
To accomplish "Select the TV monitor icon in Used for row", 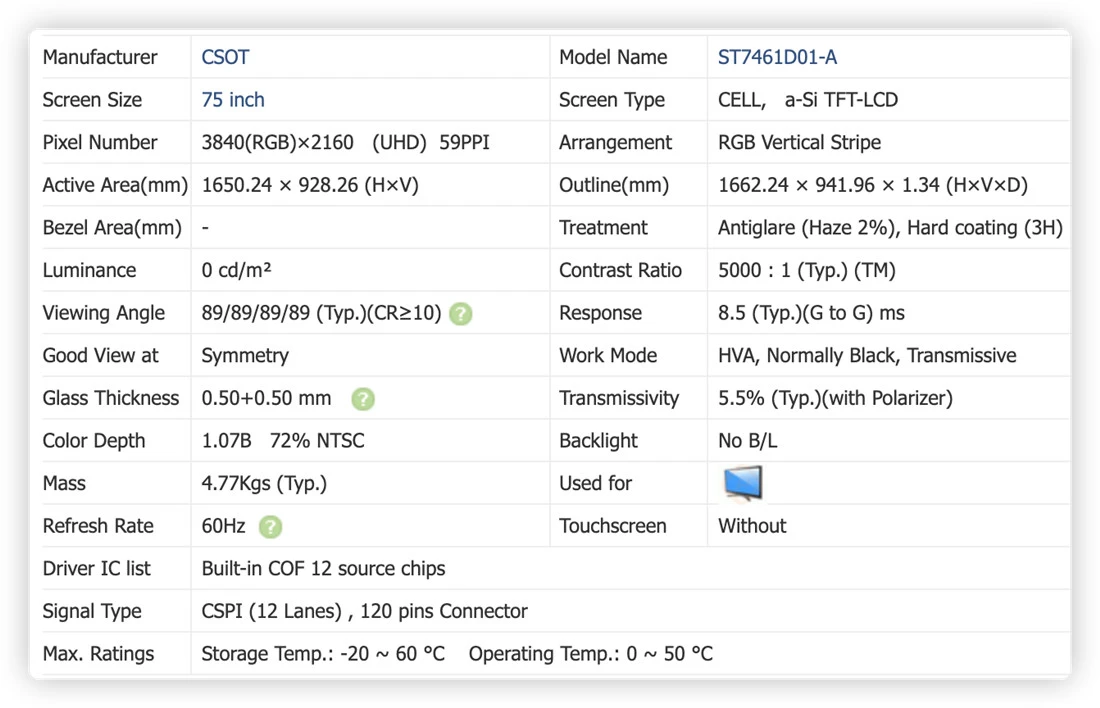I will [x=743, y=483].
